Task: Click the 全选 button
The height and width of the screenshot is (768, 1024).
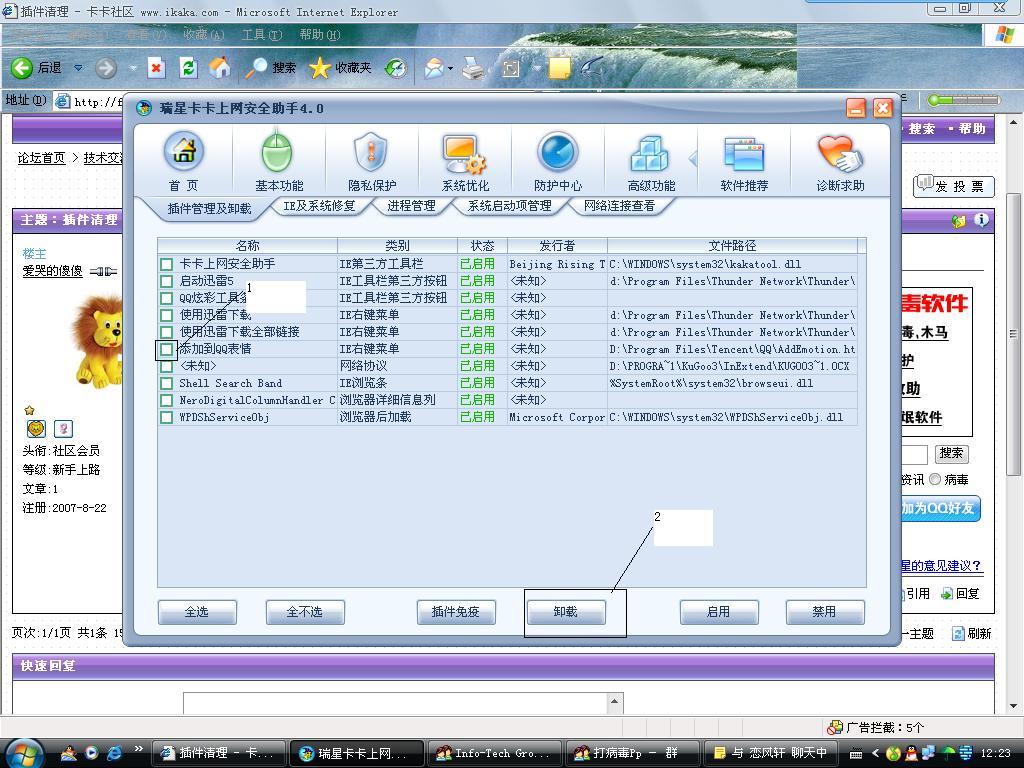Action: coord(197,612)
